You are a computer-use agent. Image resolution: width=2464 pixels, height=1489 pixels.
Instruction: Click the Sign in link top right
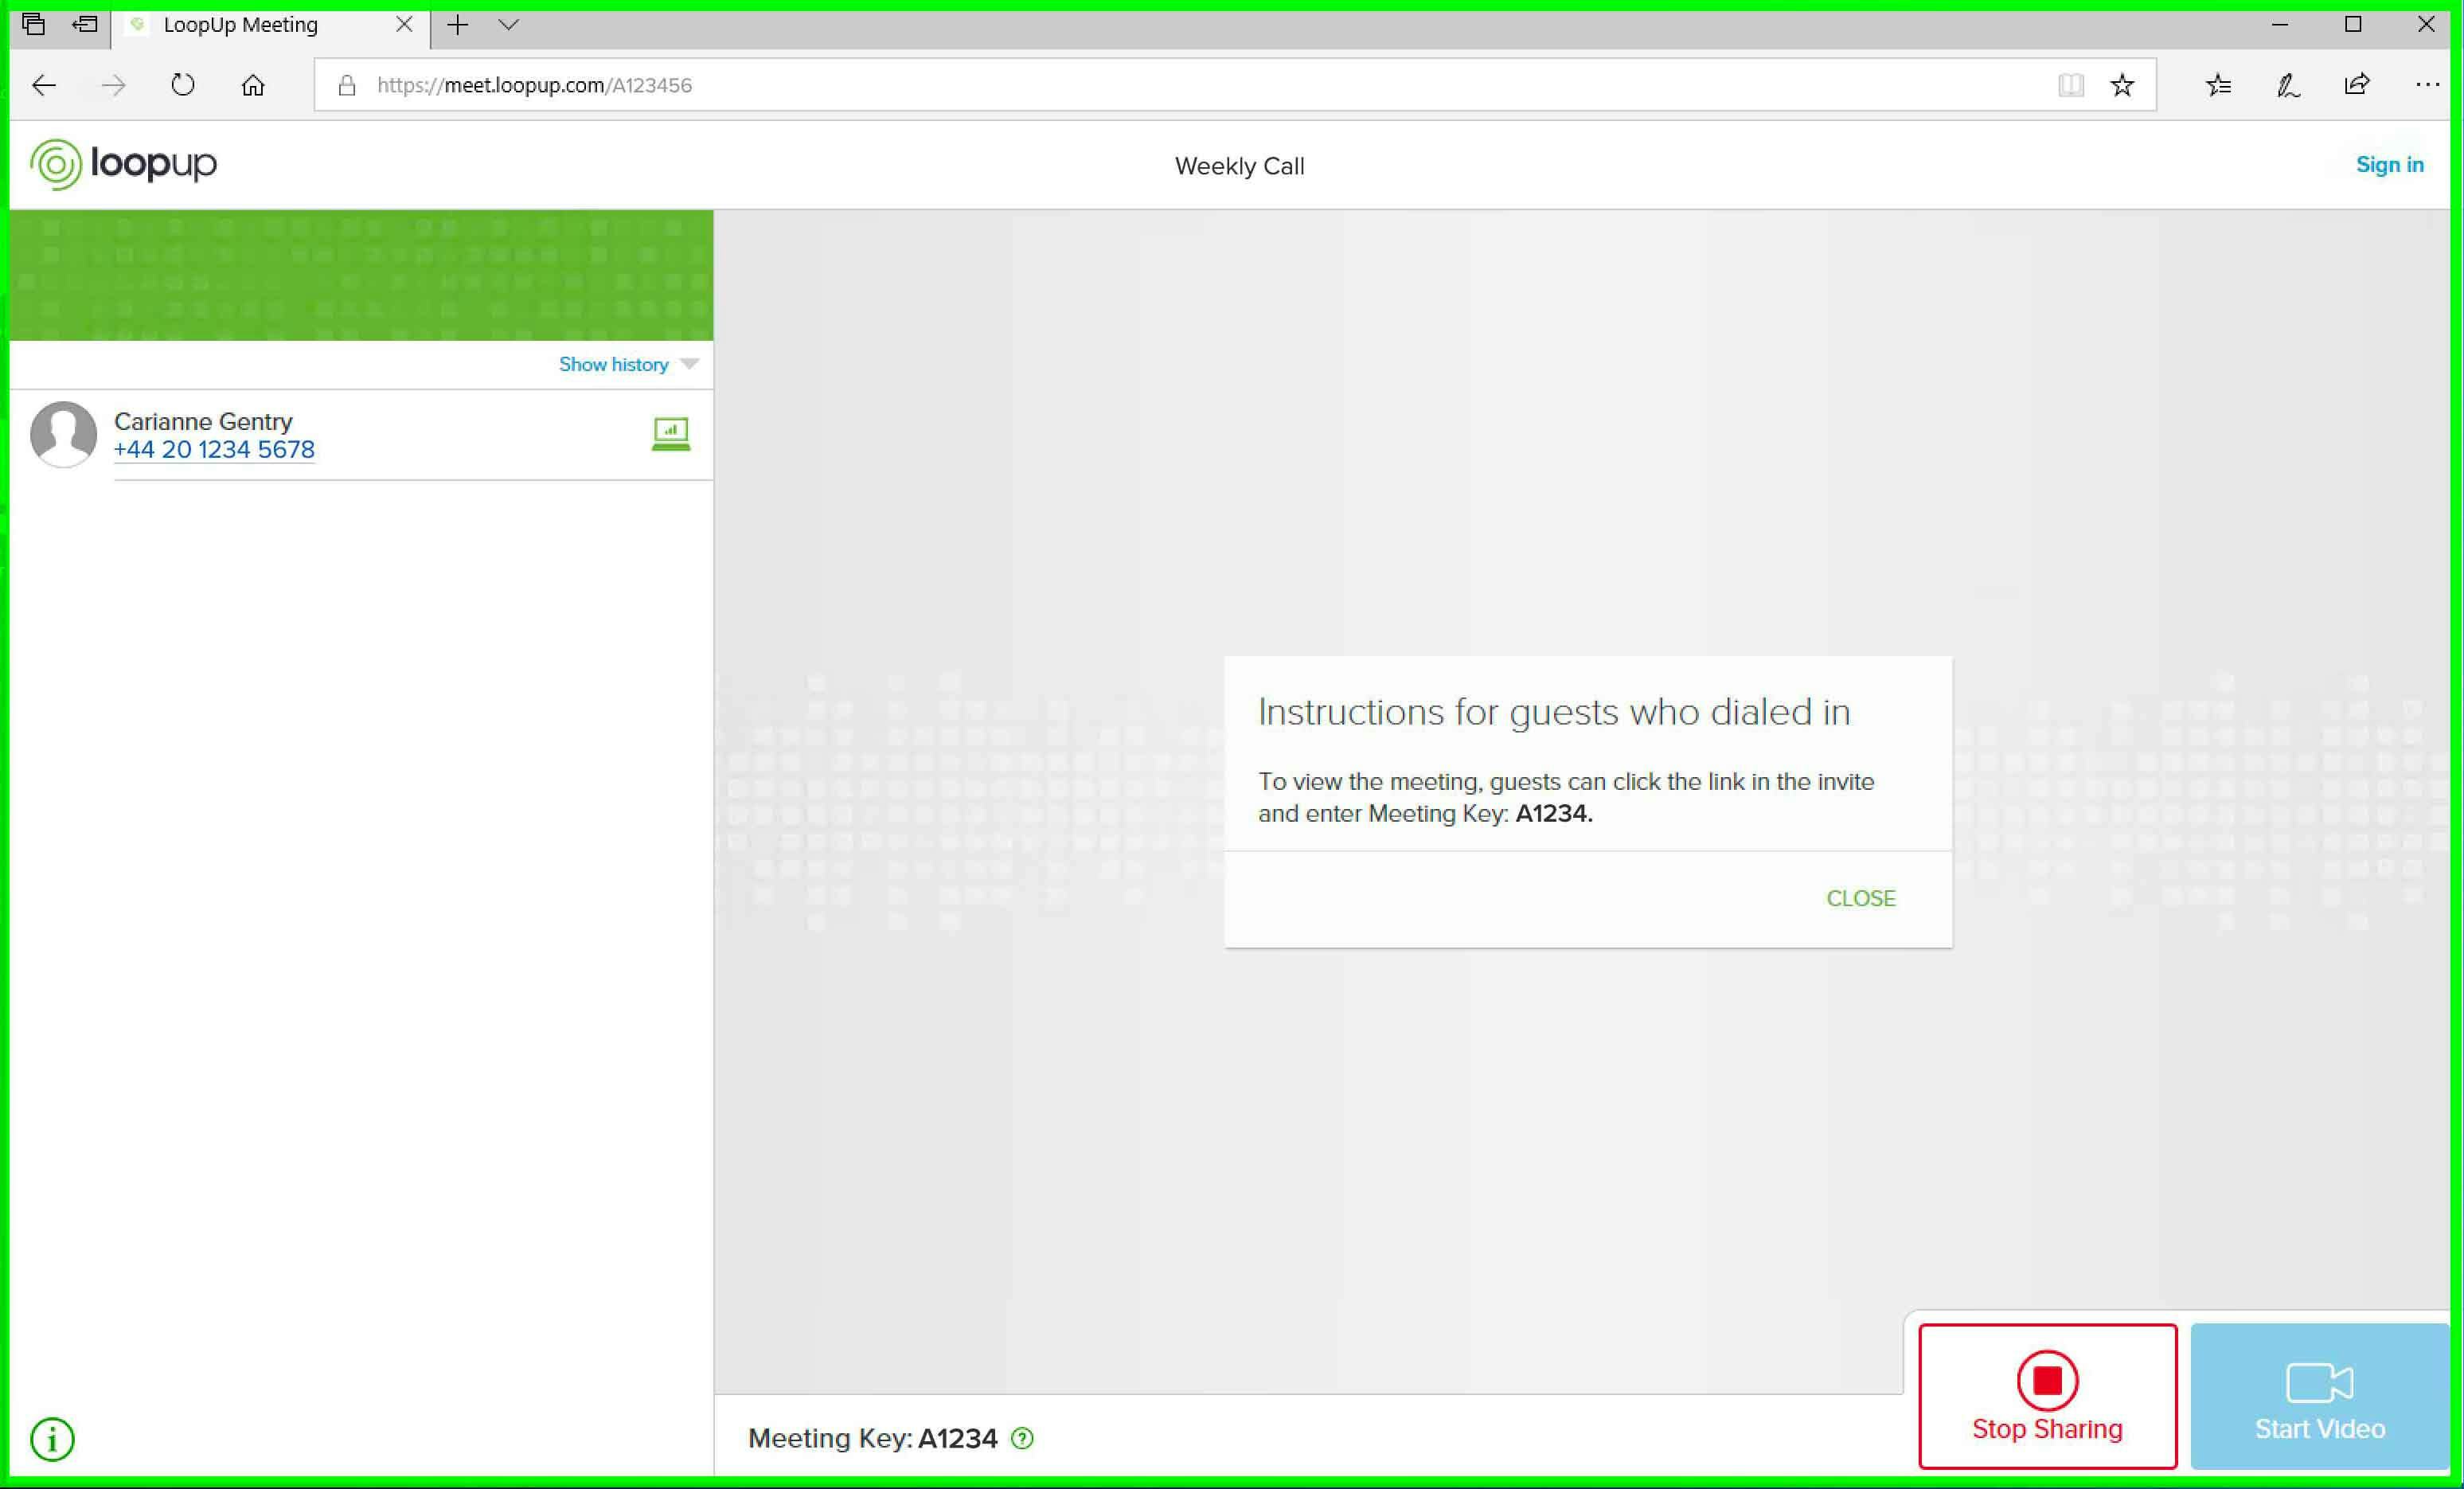[2390, 164]
